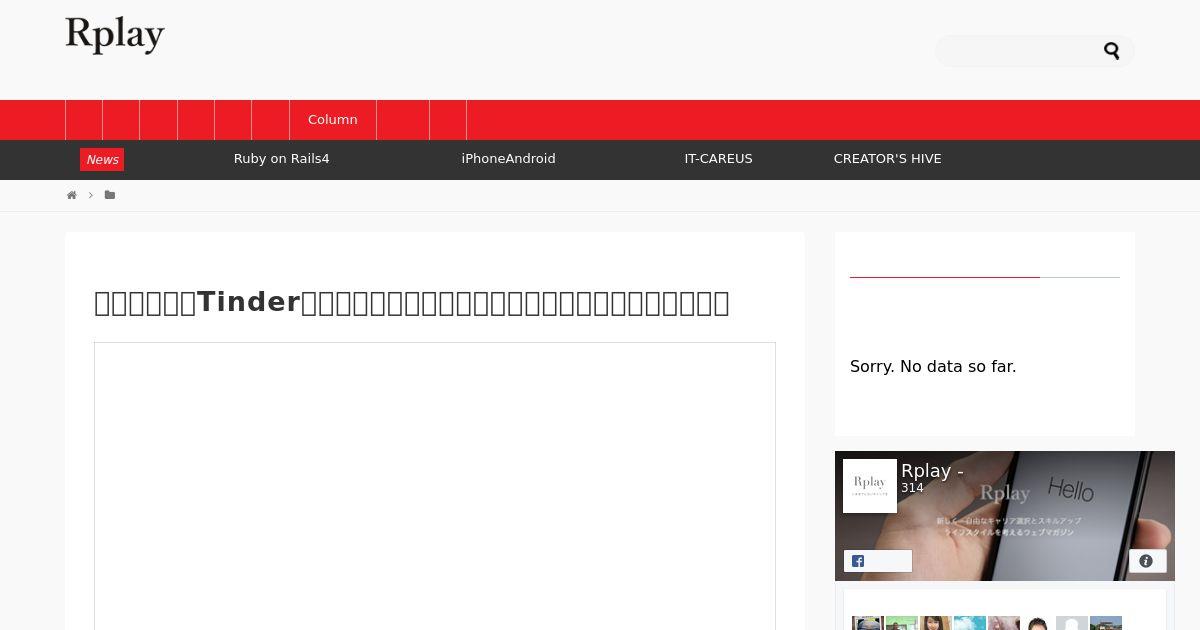Click the folder icon in breadcrumb
The image size is (1200, 630).
coord(110,195)
